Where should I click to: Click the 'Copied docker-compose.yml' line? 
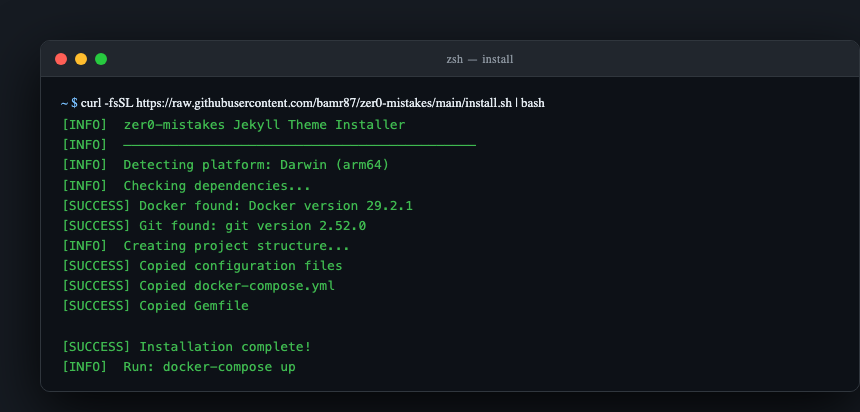[199, 286]
